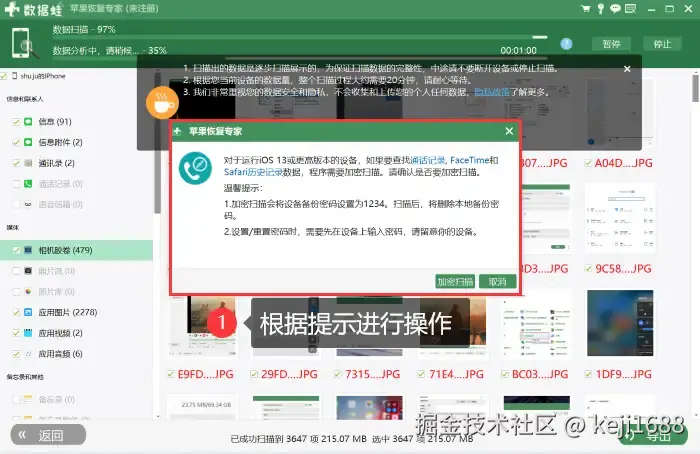
Task: Select the 应用音频 (6) category row
Action: [x=76, y=354]
